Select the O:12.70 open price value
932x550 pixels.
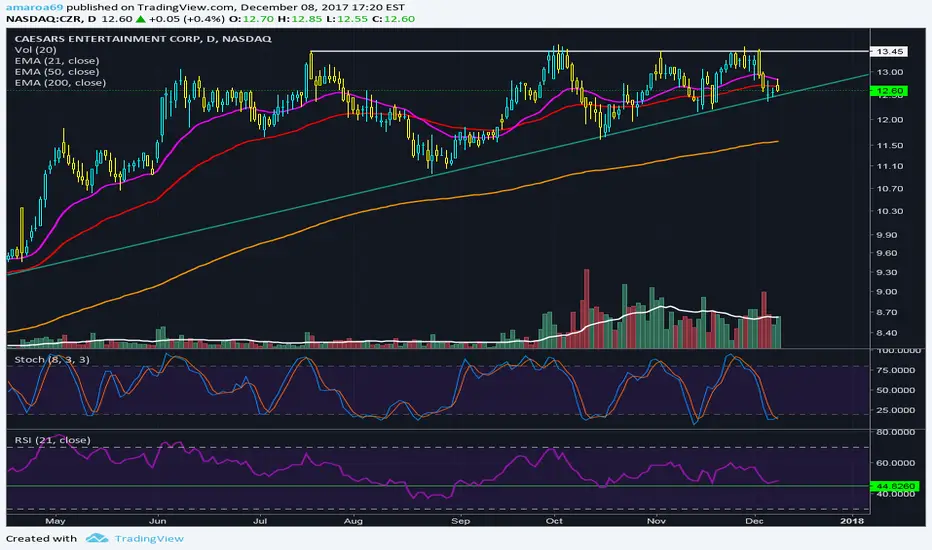click(x=251, y=19)
